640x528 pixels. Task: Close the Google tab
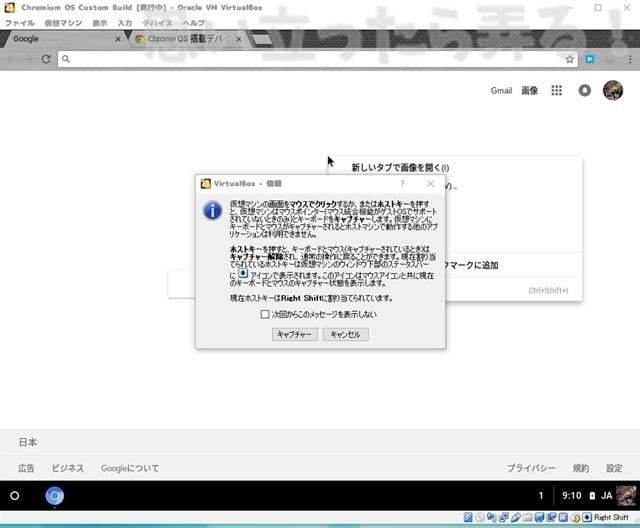[x=118, y=39]
